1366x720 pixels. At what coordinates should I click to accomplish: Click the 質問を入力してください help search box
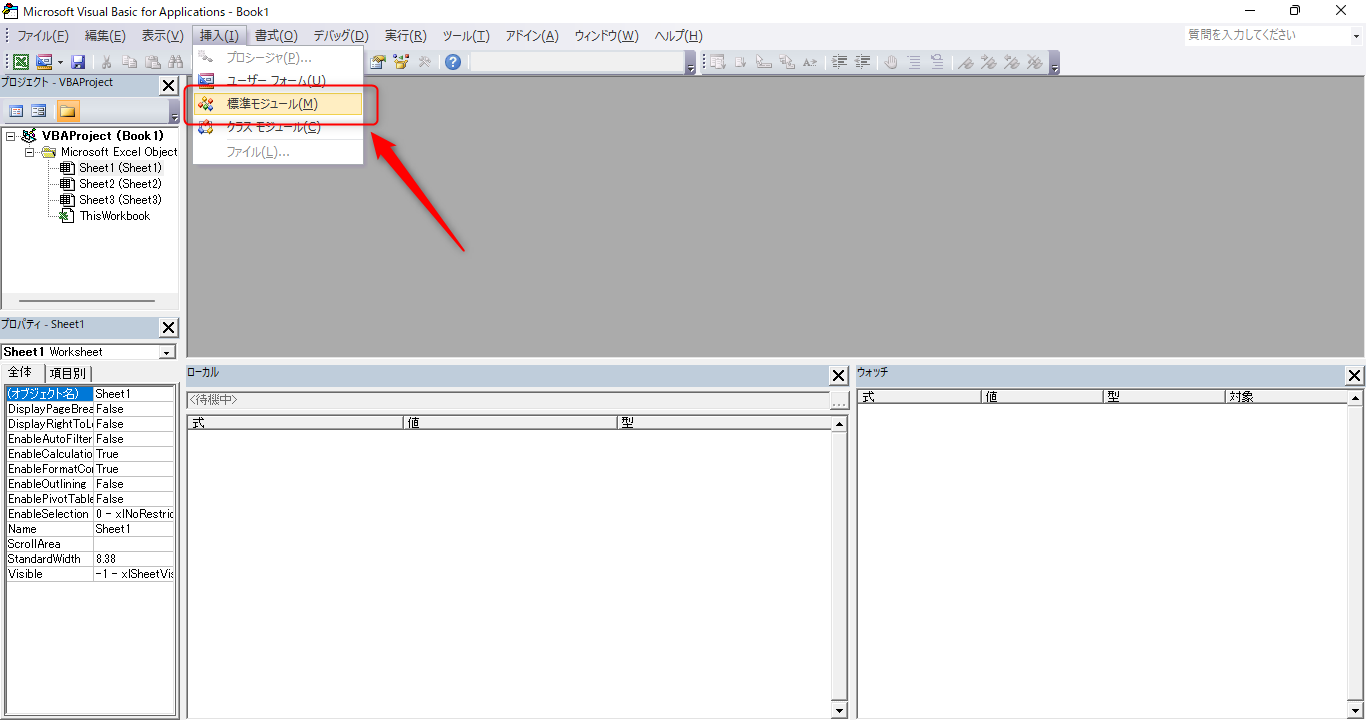1265,35
